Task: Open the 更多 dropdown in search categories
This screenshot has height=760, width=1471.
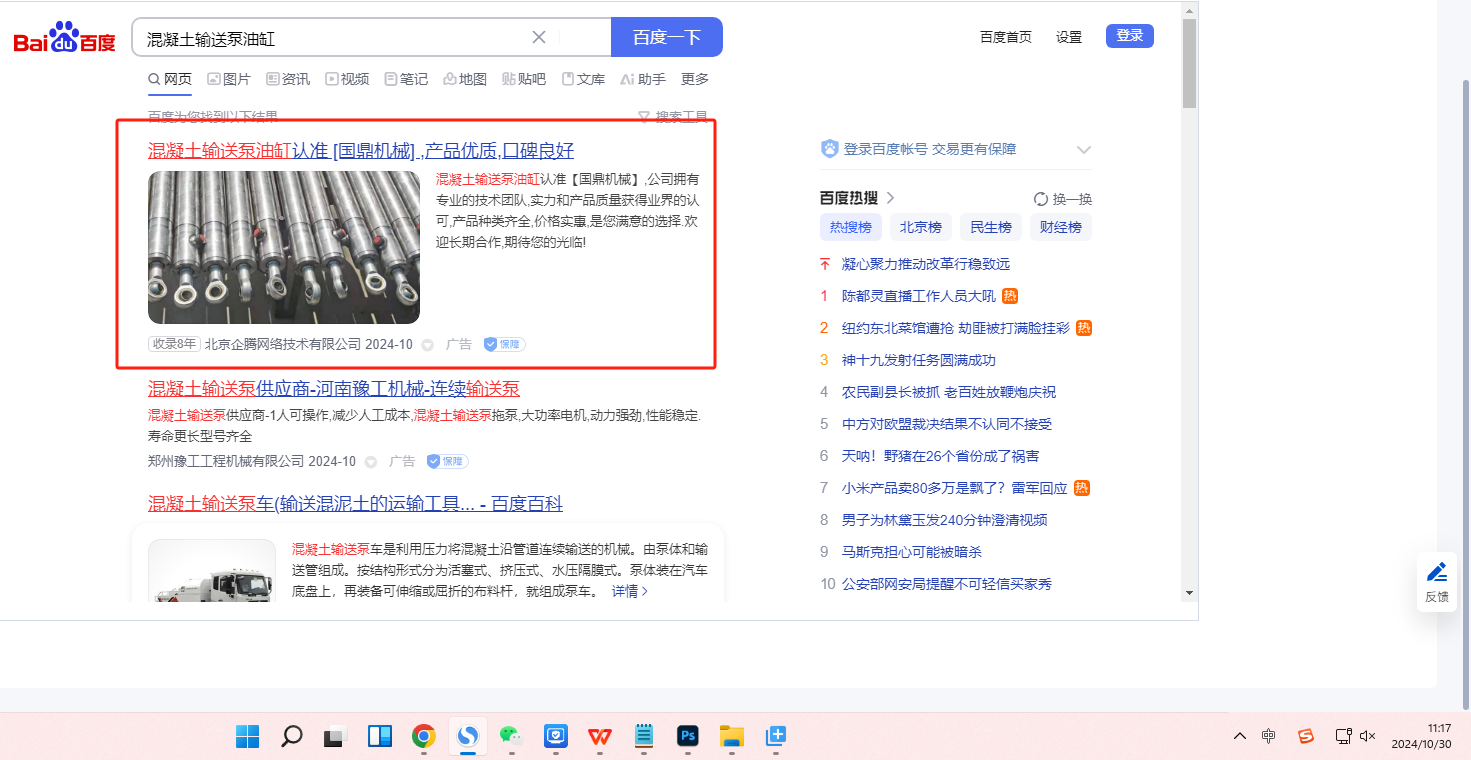Action: (x=694, y=79)
